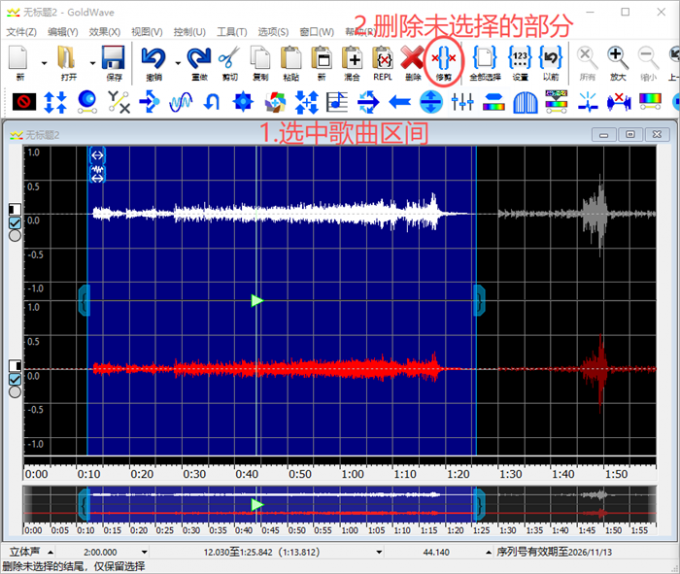Select the round button below left channel checkbox
The width and height of the screenshot is (680, 574).
point(15,235)
